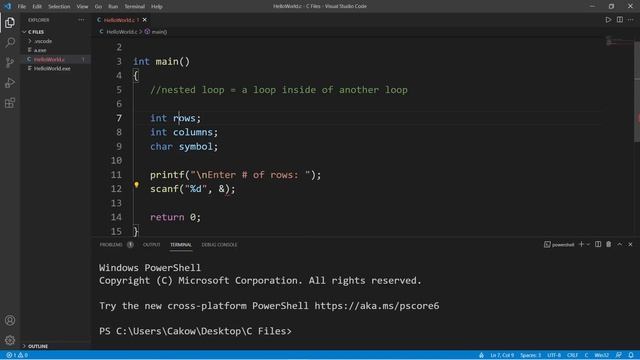Open the Run menu
Screen dimensions: 640x360
coord(113,6)
